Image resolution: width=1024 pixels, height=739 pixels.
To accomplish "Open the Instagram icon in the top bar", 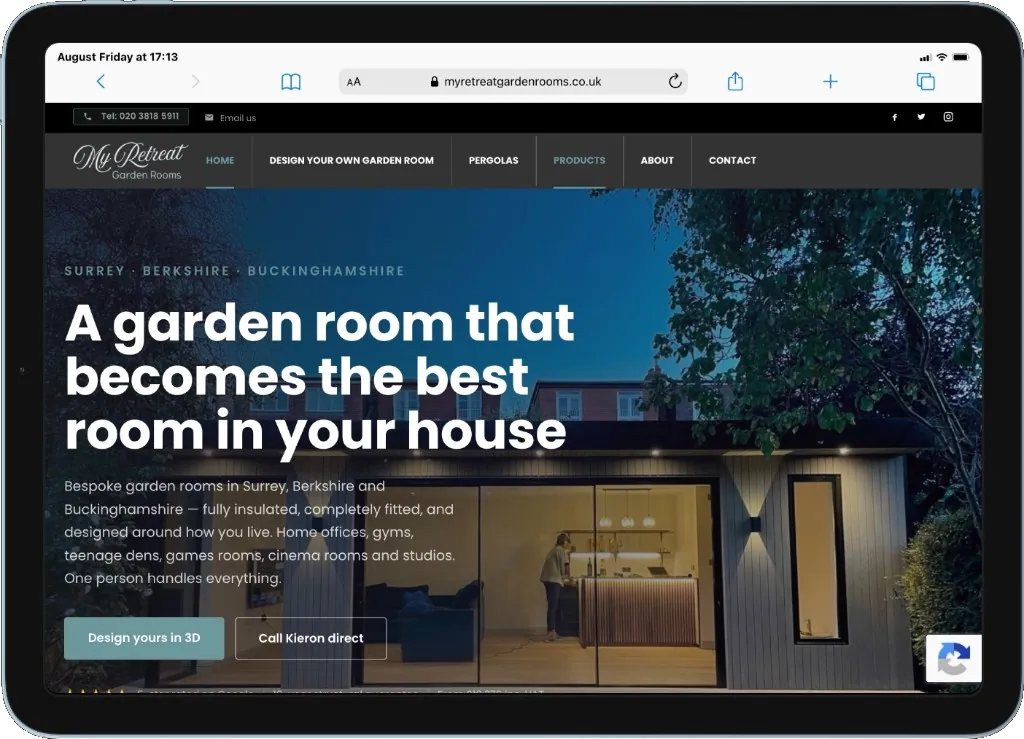I will click(x=948, y=117).
